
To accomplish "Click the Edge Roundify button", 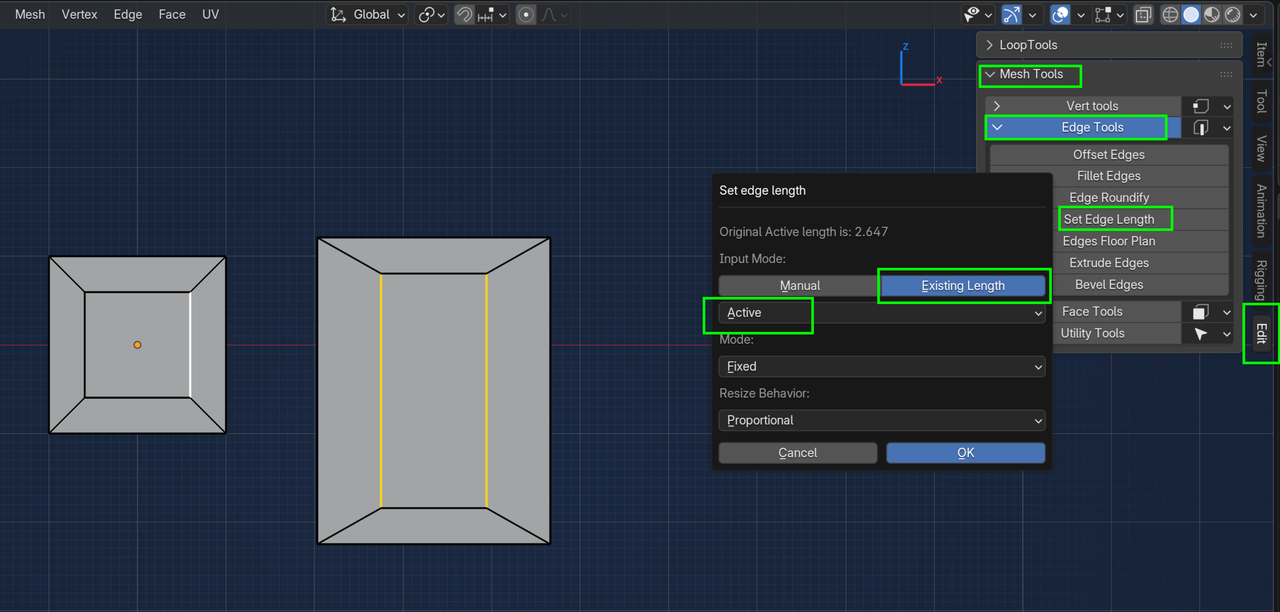I will [x=1108, y=198].
